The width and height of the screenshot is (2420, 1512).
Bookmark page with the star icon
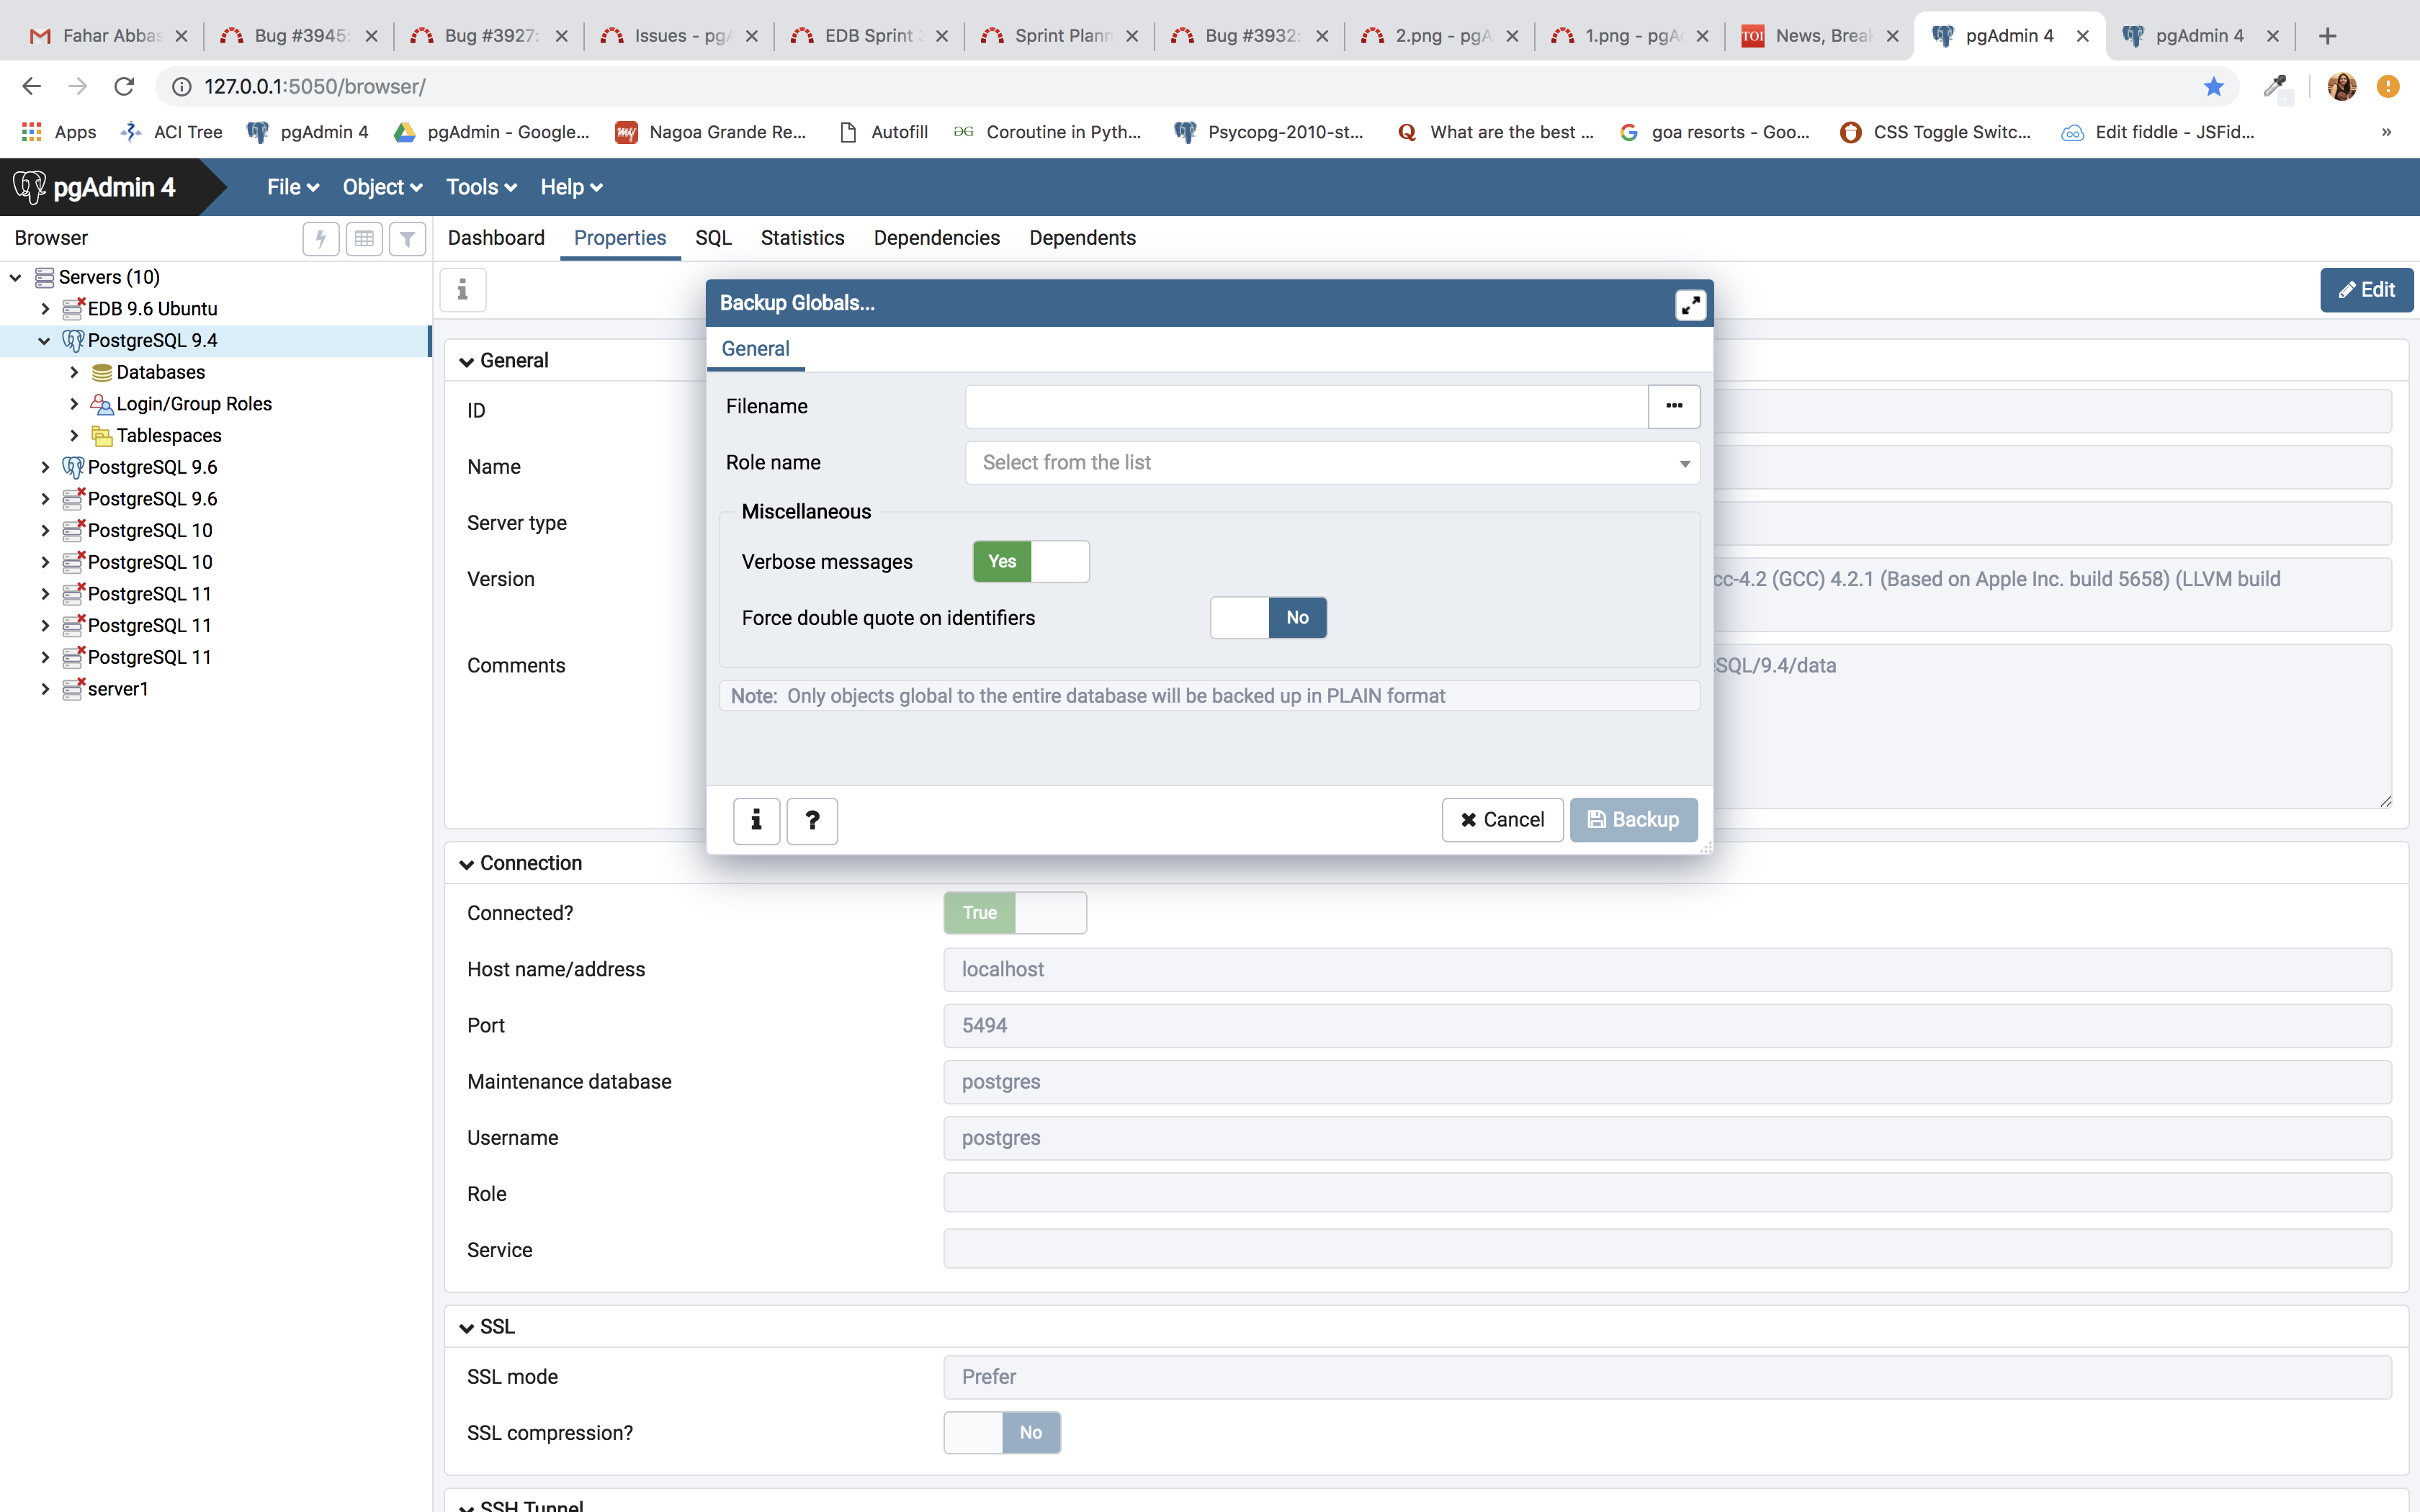[2213, 87]
